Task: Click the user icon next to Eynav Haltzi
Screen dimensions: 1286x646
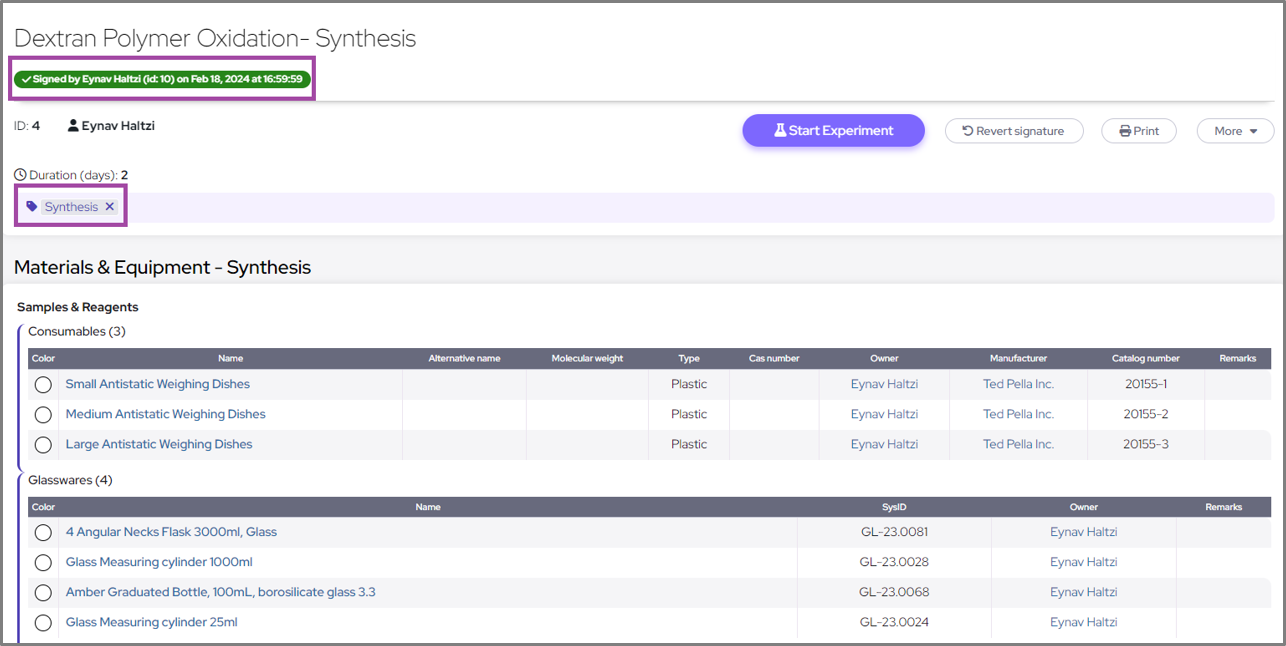Action: coord(73,126)
